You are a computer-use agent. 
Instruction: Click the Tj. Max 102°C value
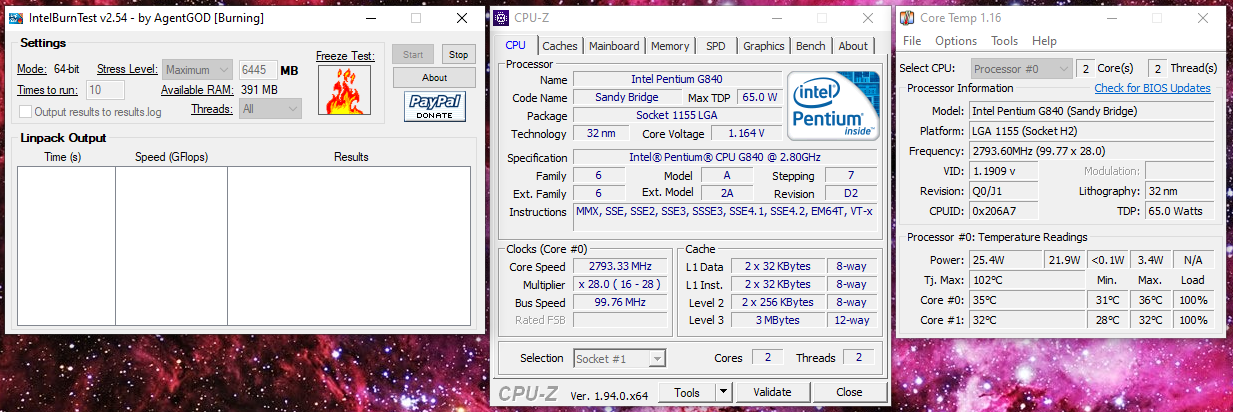click(x=1025, y=280)
